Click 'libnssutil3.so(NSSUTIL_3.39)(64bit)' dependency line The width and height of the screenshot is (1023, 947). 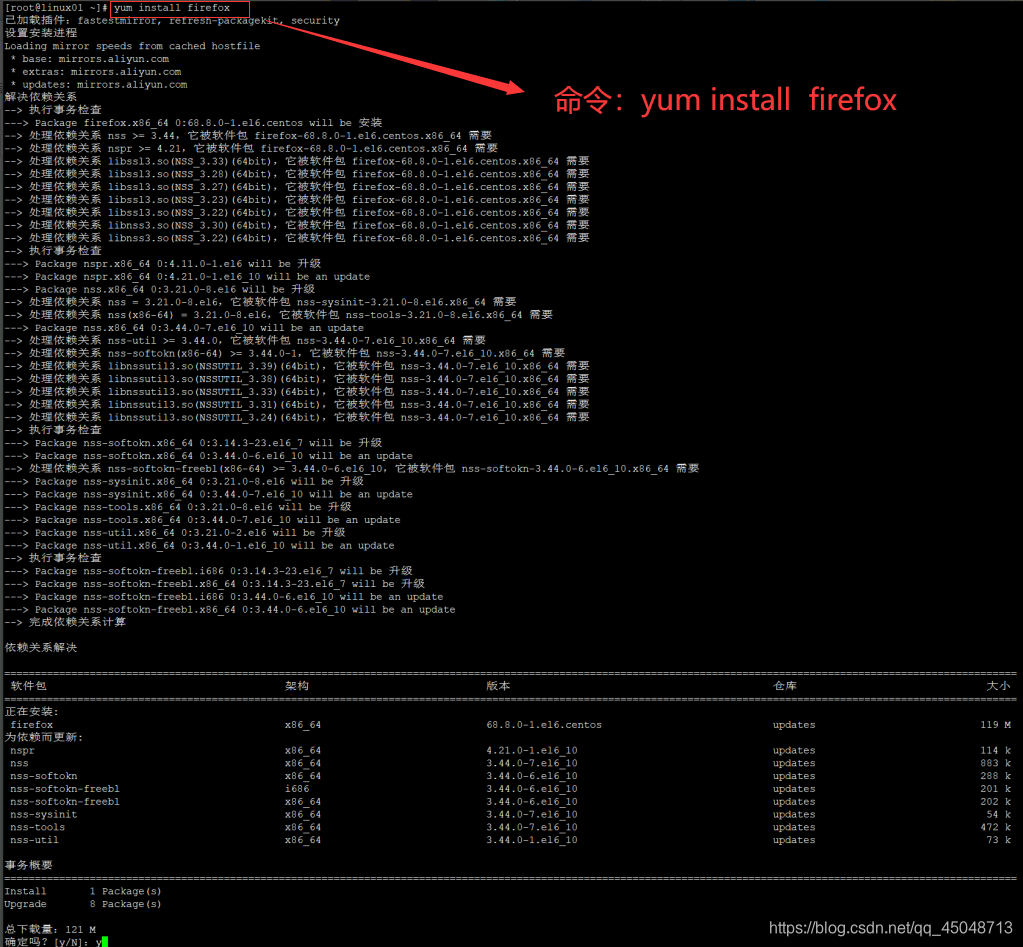point(297,366)
